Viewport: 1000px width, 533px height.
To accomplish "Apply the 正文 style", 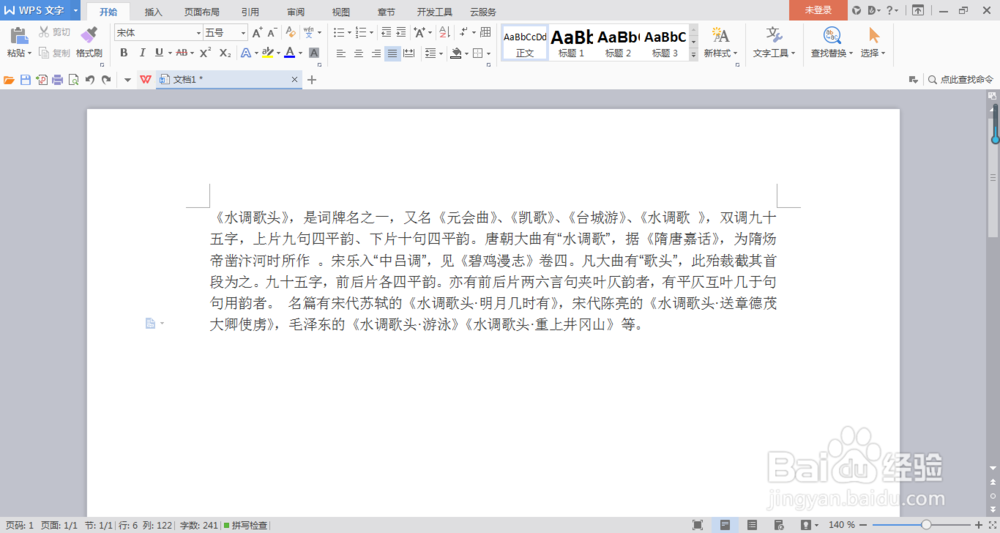I will tap(525, 43).
